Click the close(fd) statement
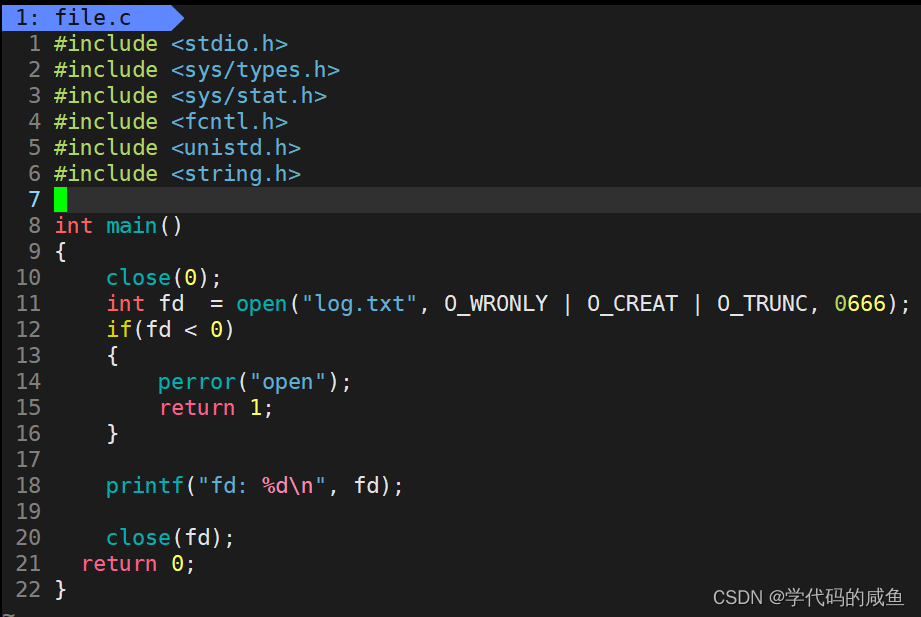Screen dimensions: 921x617 tap(170, 538)
